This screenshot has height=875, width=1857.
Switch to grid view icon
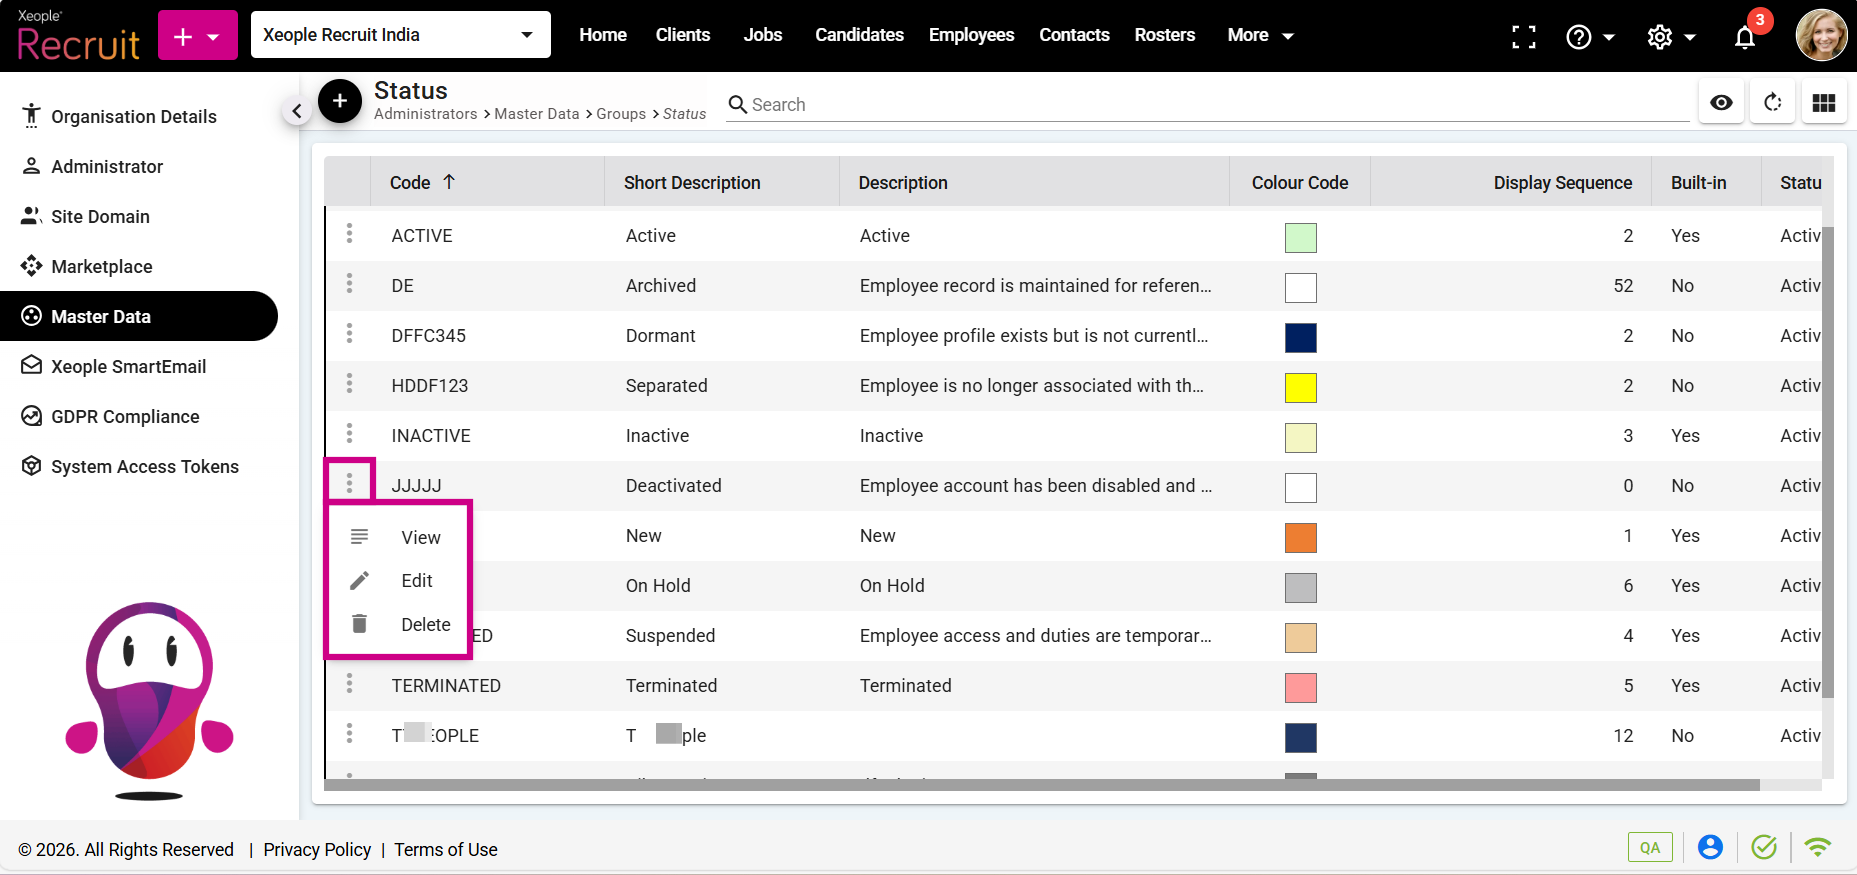click(1823, 102)
